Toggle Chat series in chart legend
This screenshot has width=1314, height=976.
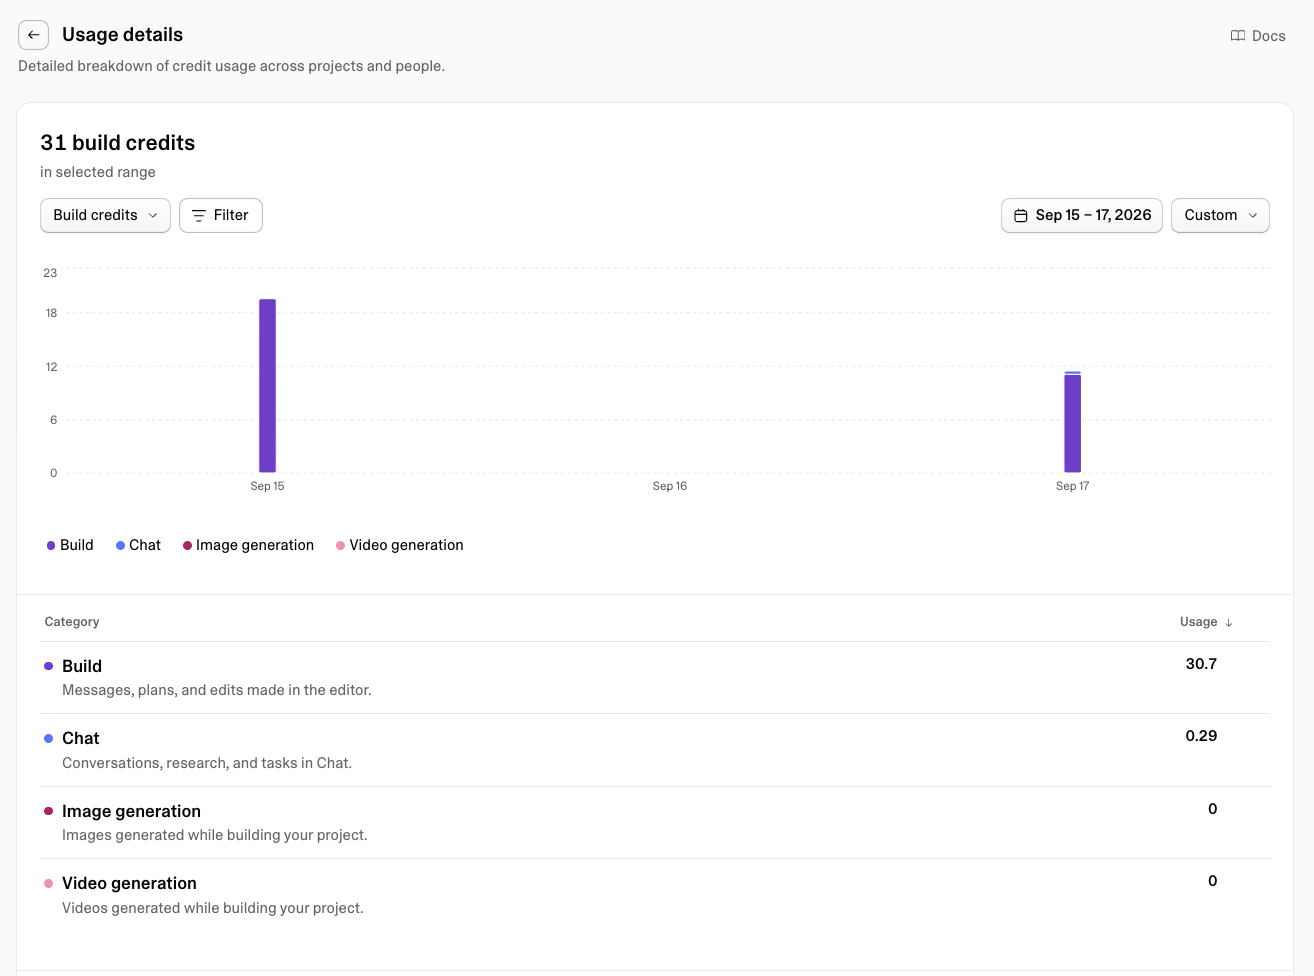138,545
